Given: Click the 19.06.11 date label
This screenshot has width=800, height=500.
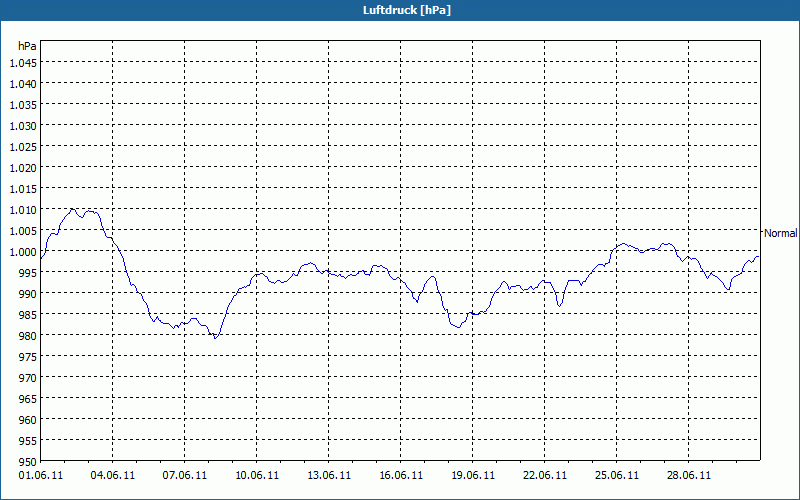Looking at the screenshot, I should point(473,475).
